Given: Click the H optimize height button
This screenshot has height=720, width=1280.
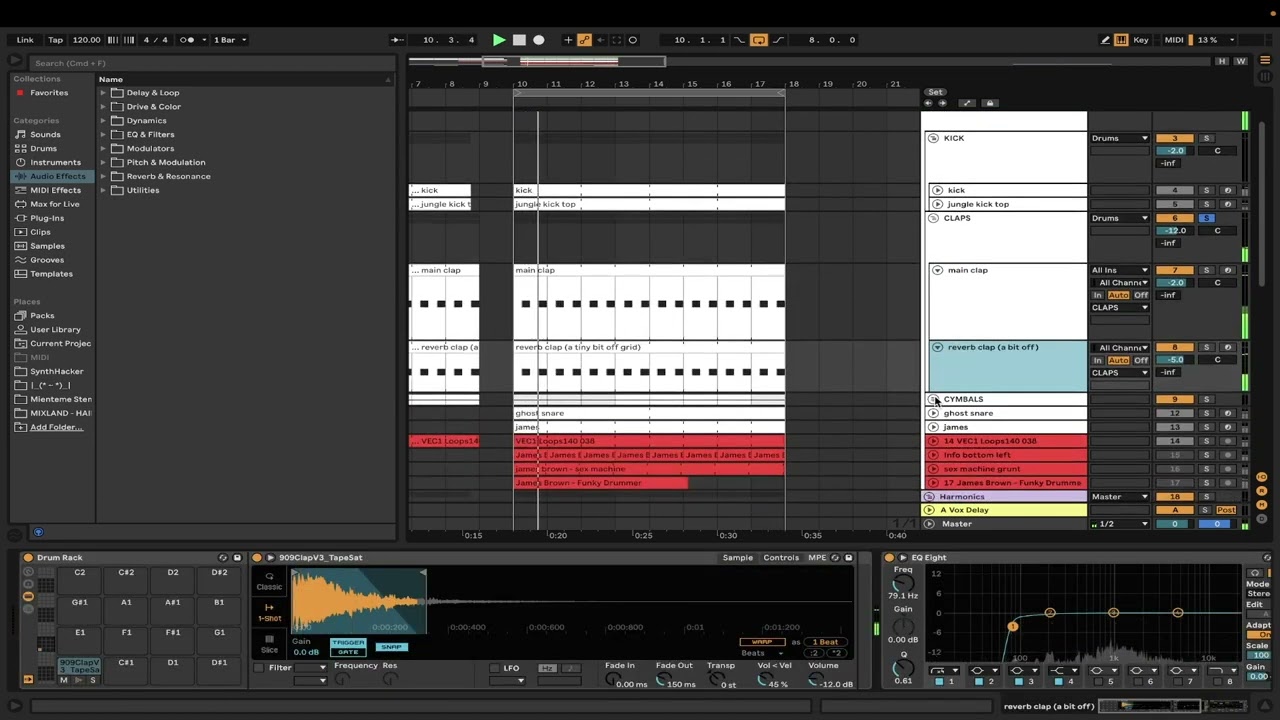Looking at the screenshot, I should click(1222, 61).
